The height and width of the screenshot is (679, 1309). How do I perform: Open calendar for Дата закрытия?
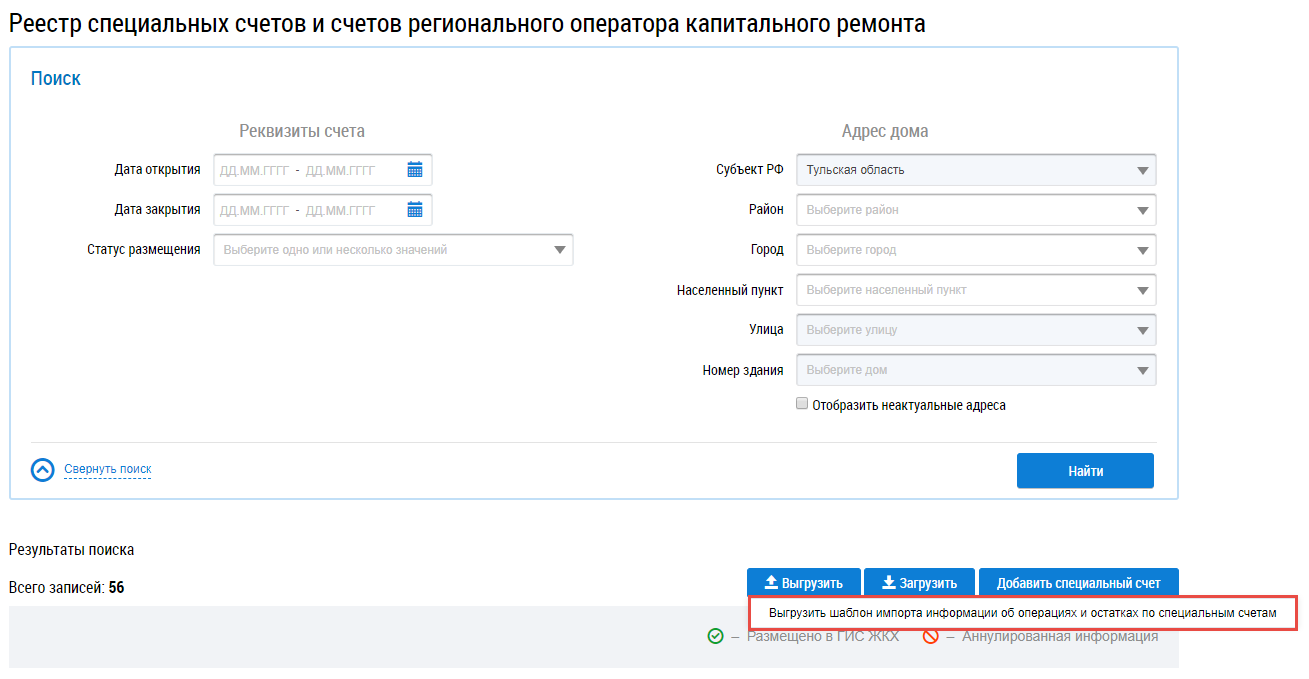415,210
